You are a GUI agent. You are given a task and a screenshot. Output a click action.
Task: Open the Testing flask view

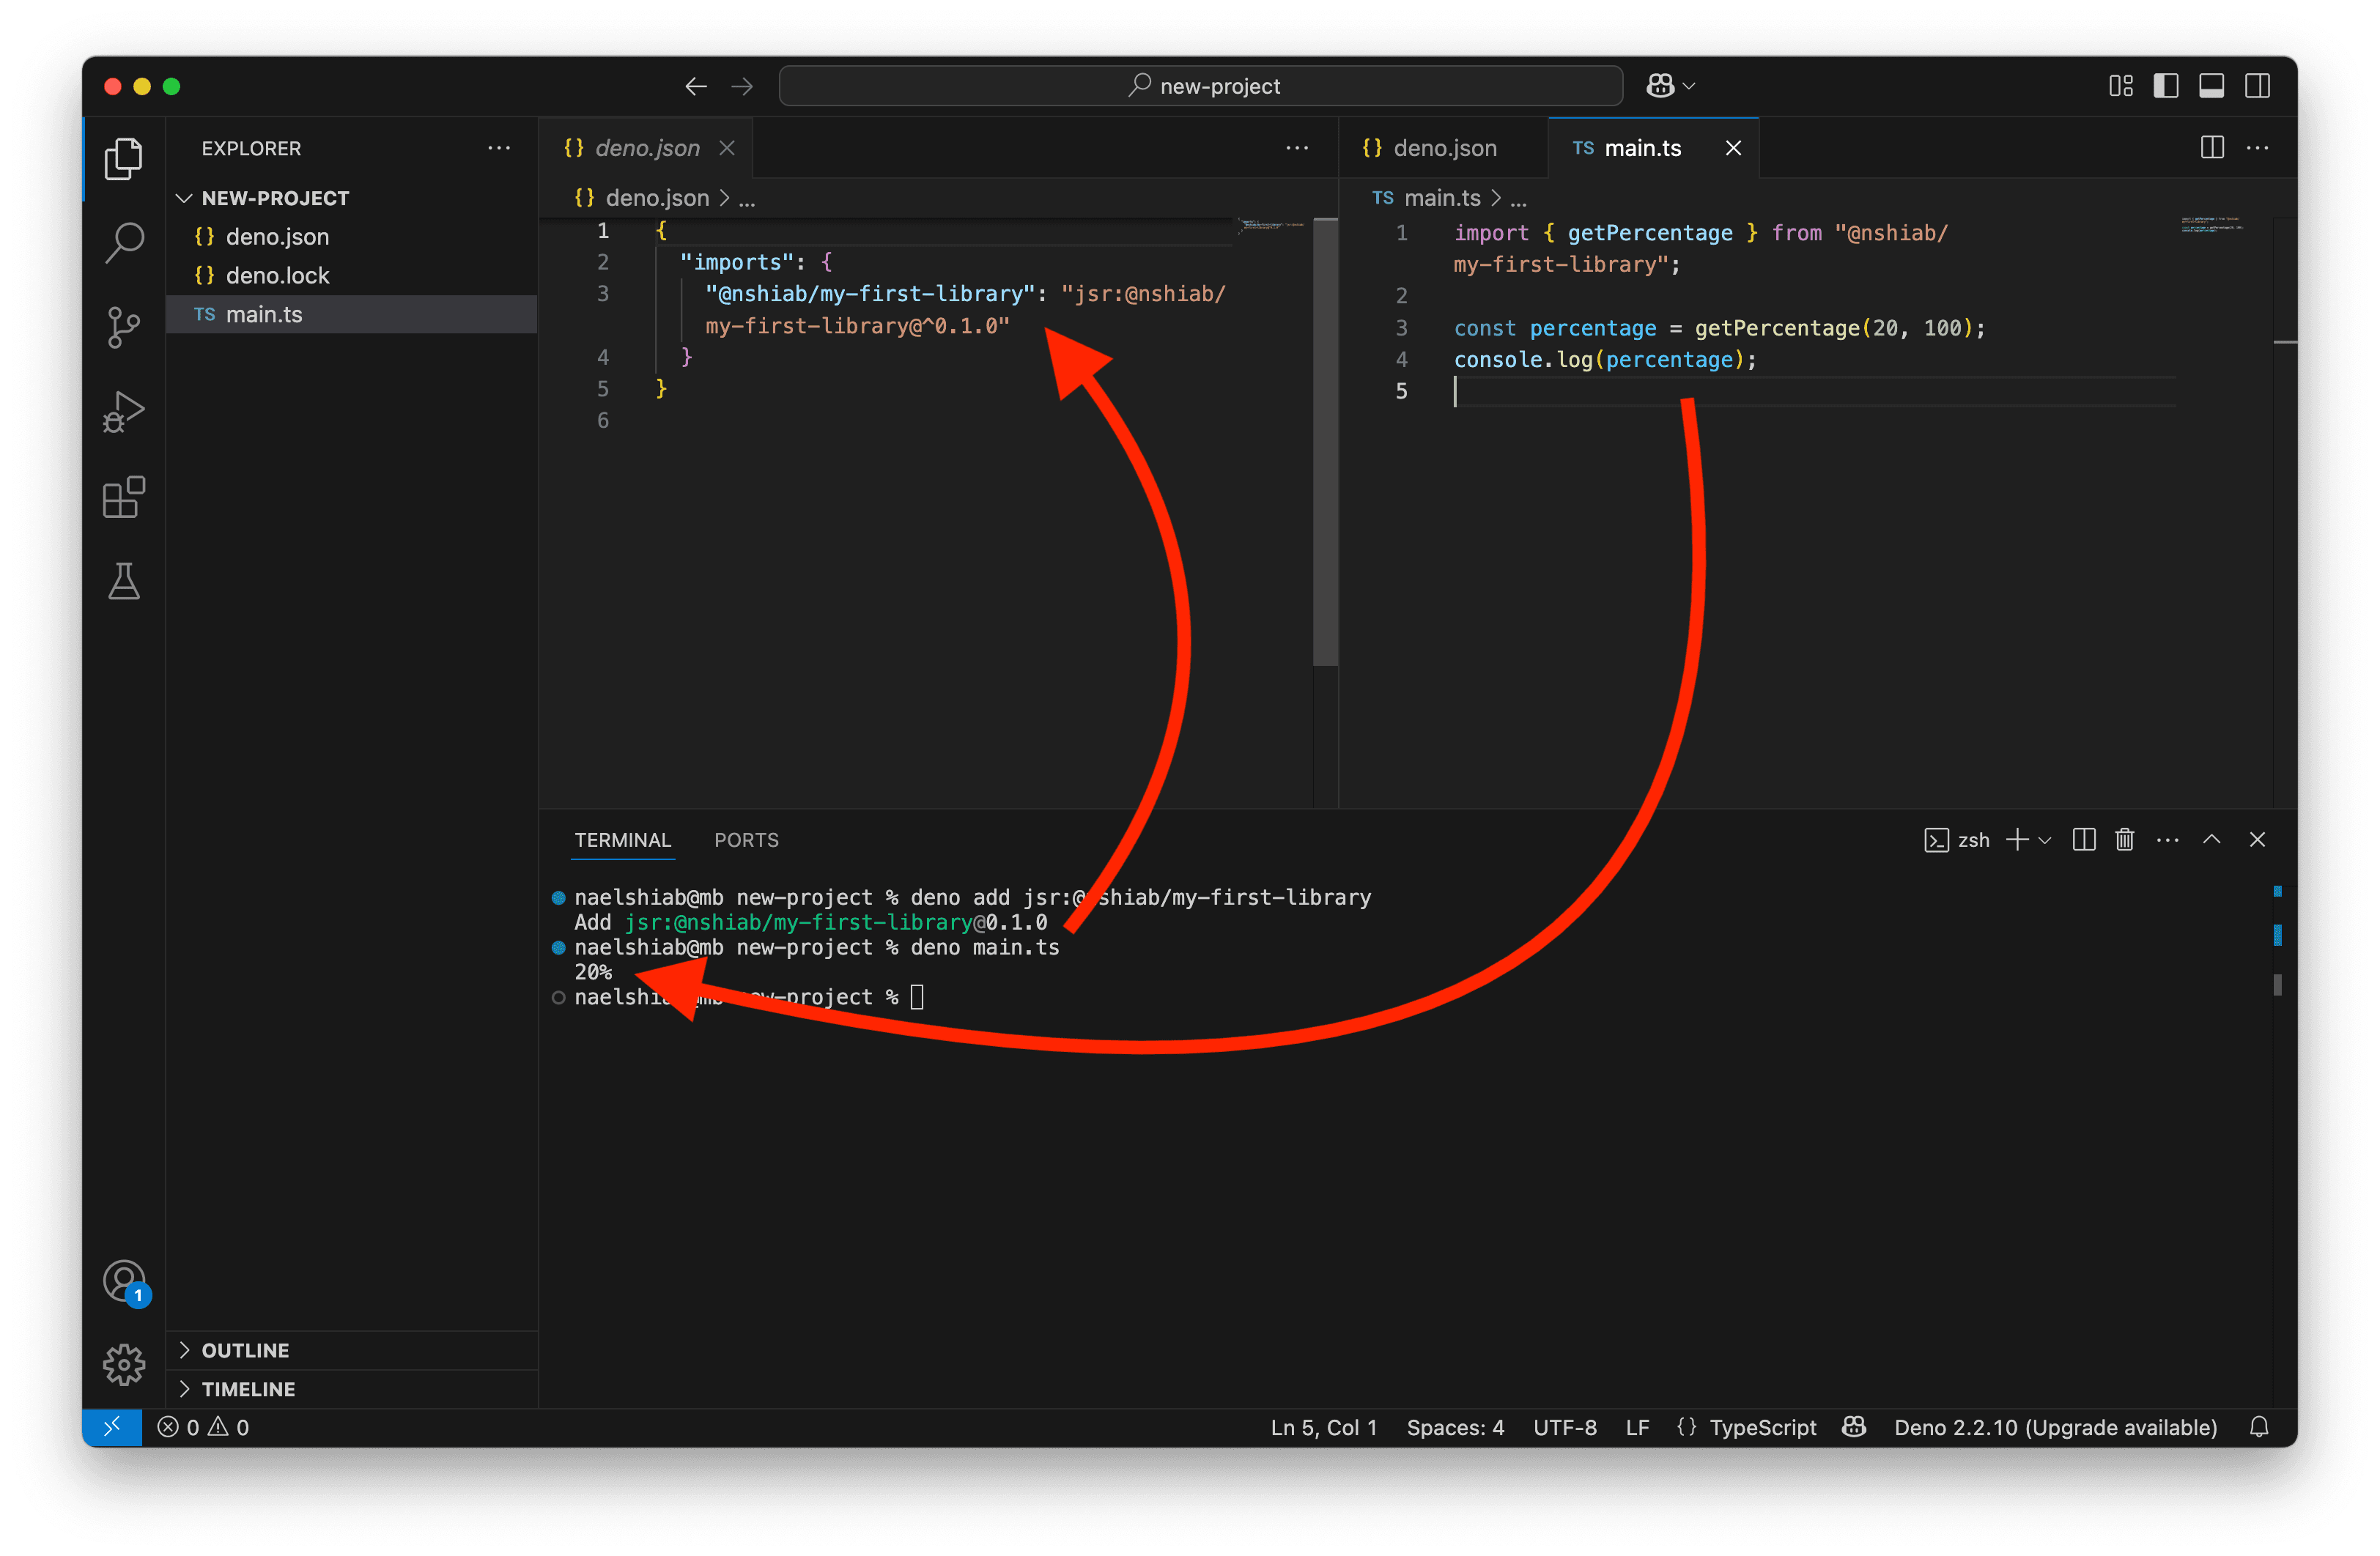coord(124,581)
